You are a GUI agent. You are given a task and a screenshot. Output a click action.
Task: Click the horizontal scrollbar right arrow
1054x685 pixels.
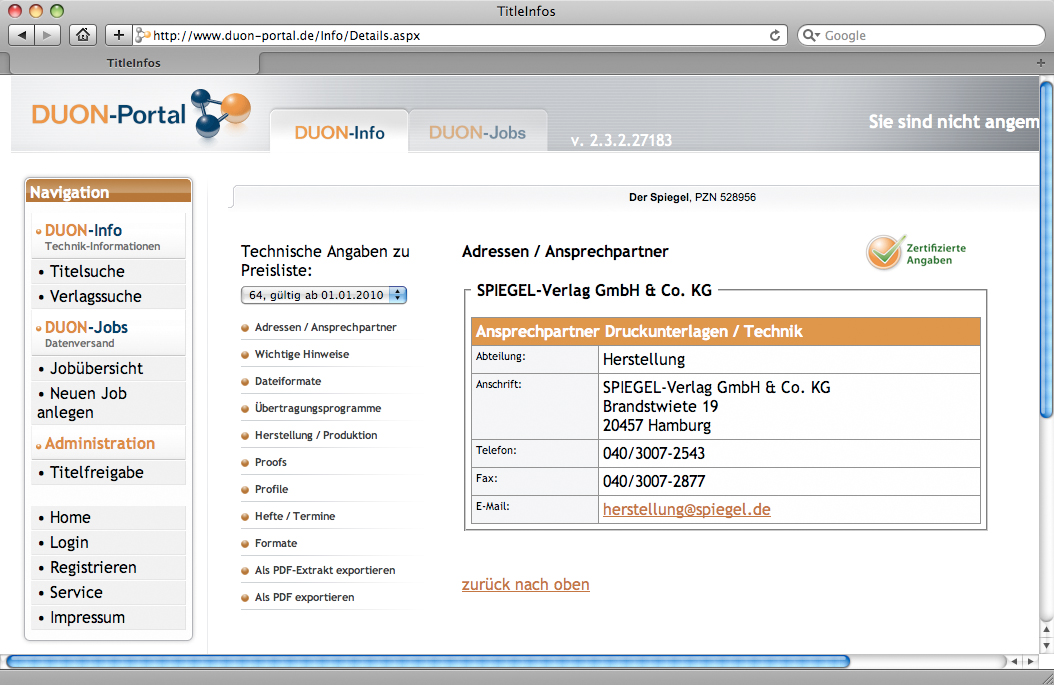[x=1030, y=661]
